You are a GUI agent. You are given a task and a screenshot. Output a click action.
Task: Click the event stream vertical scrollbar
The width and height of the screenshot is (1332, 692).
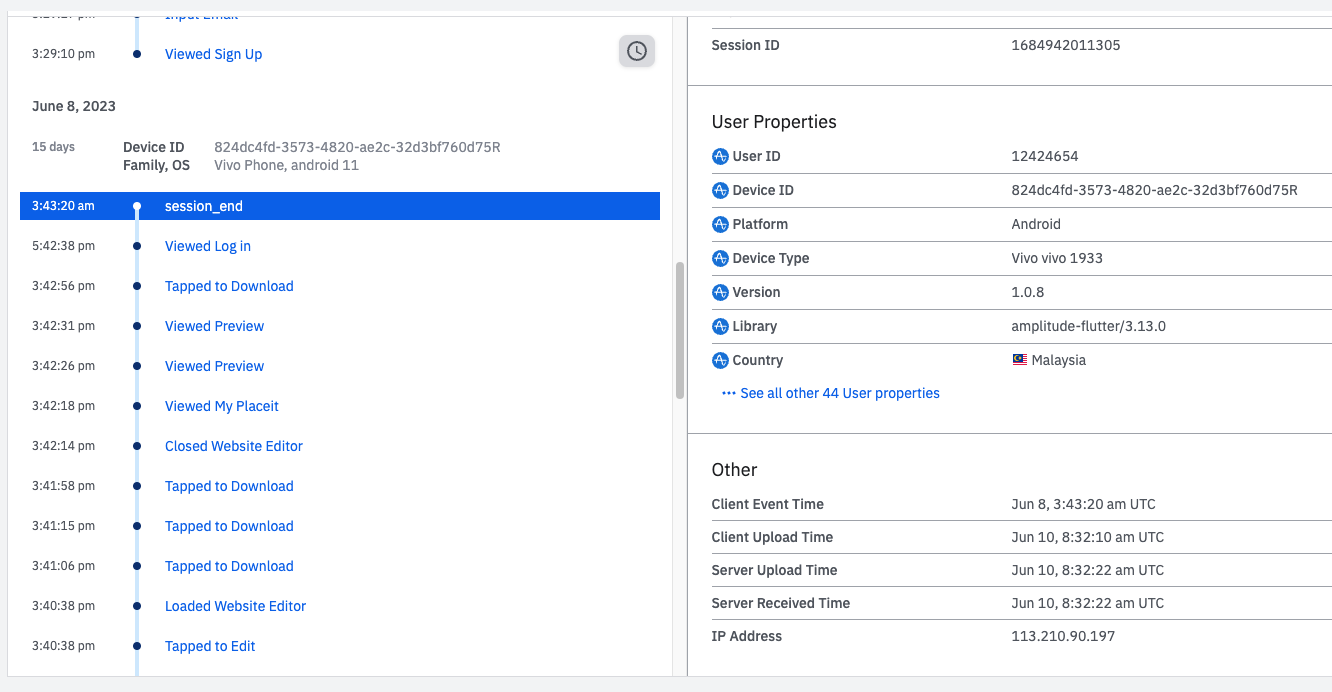click(680, 330)
